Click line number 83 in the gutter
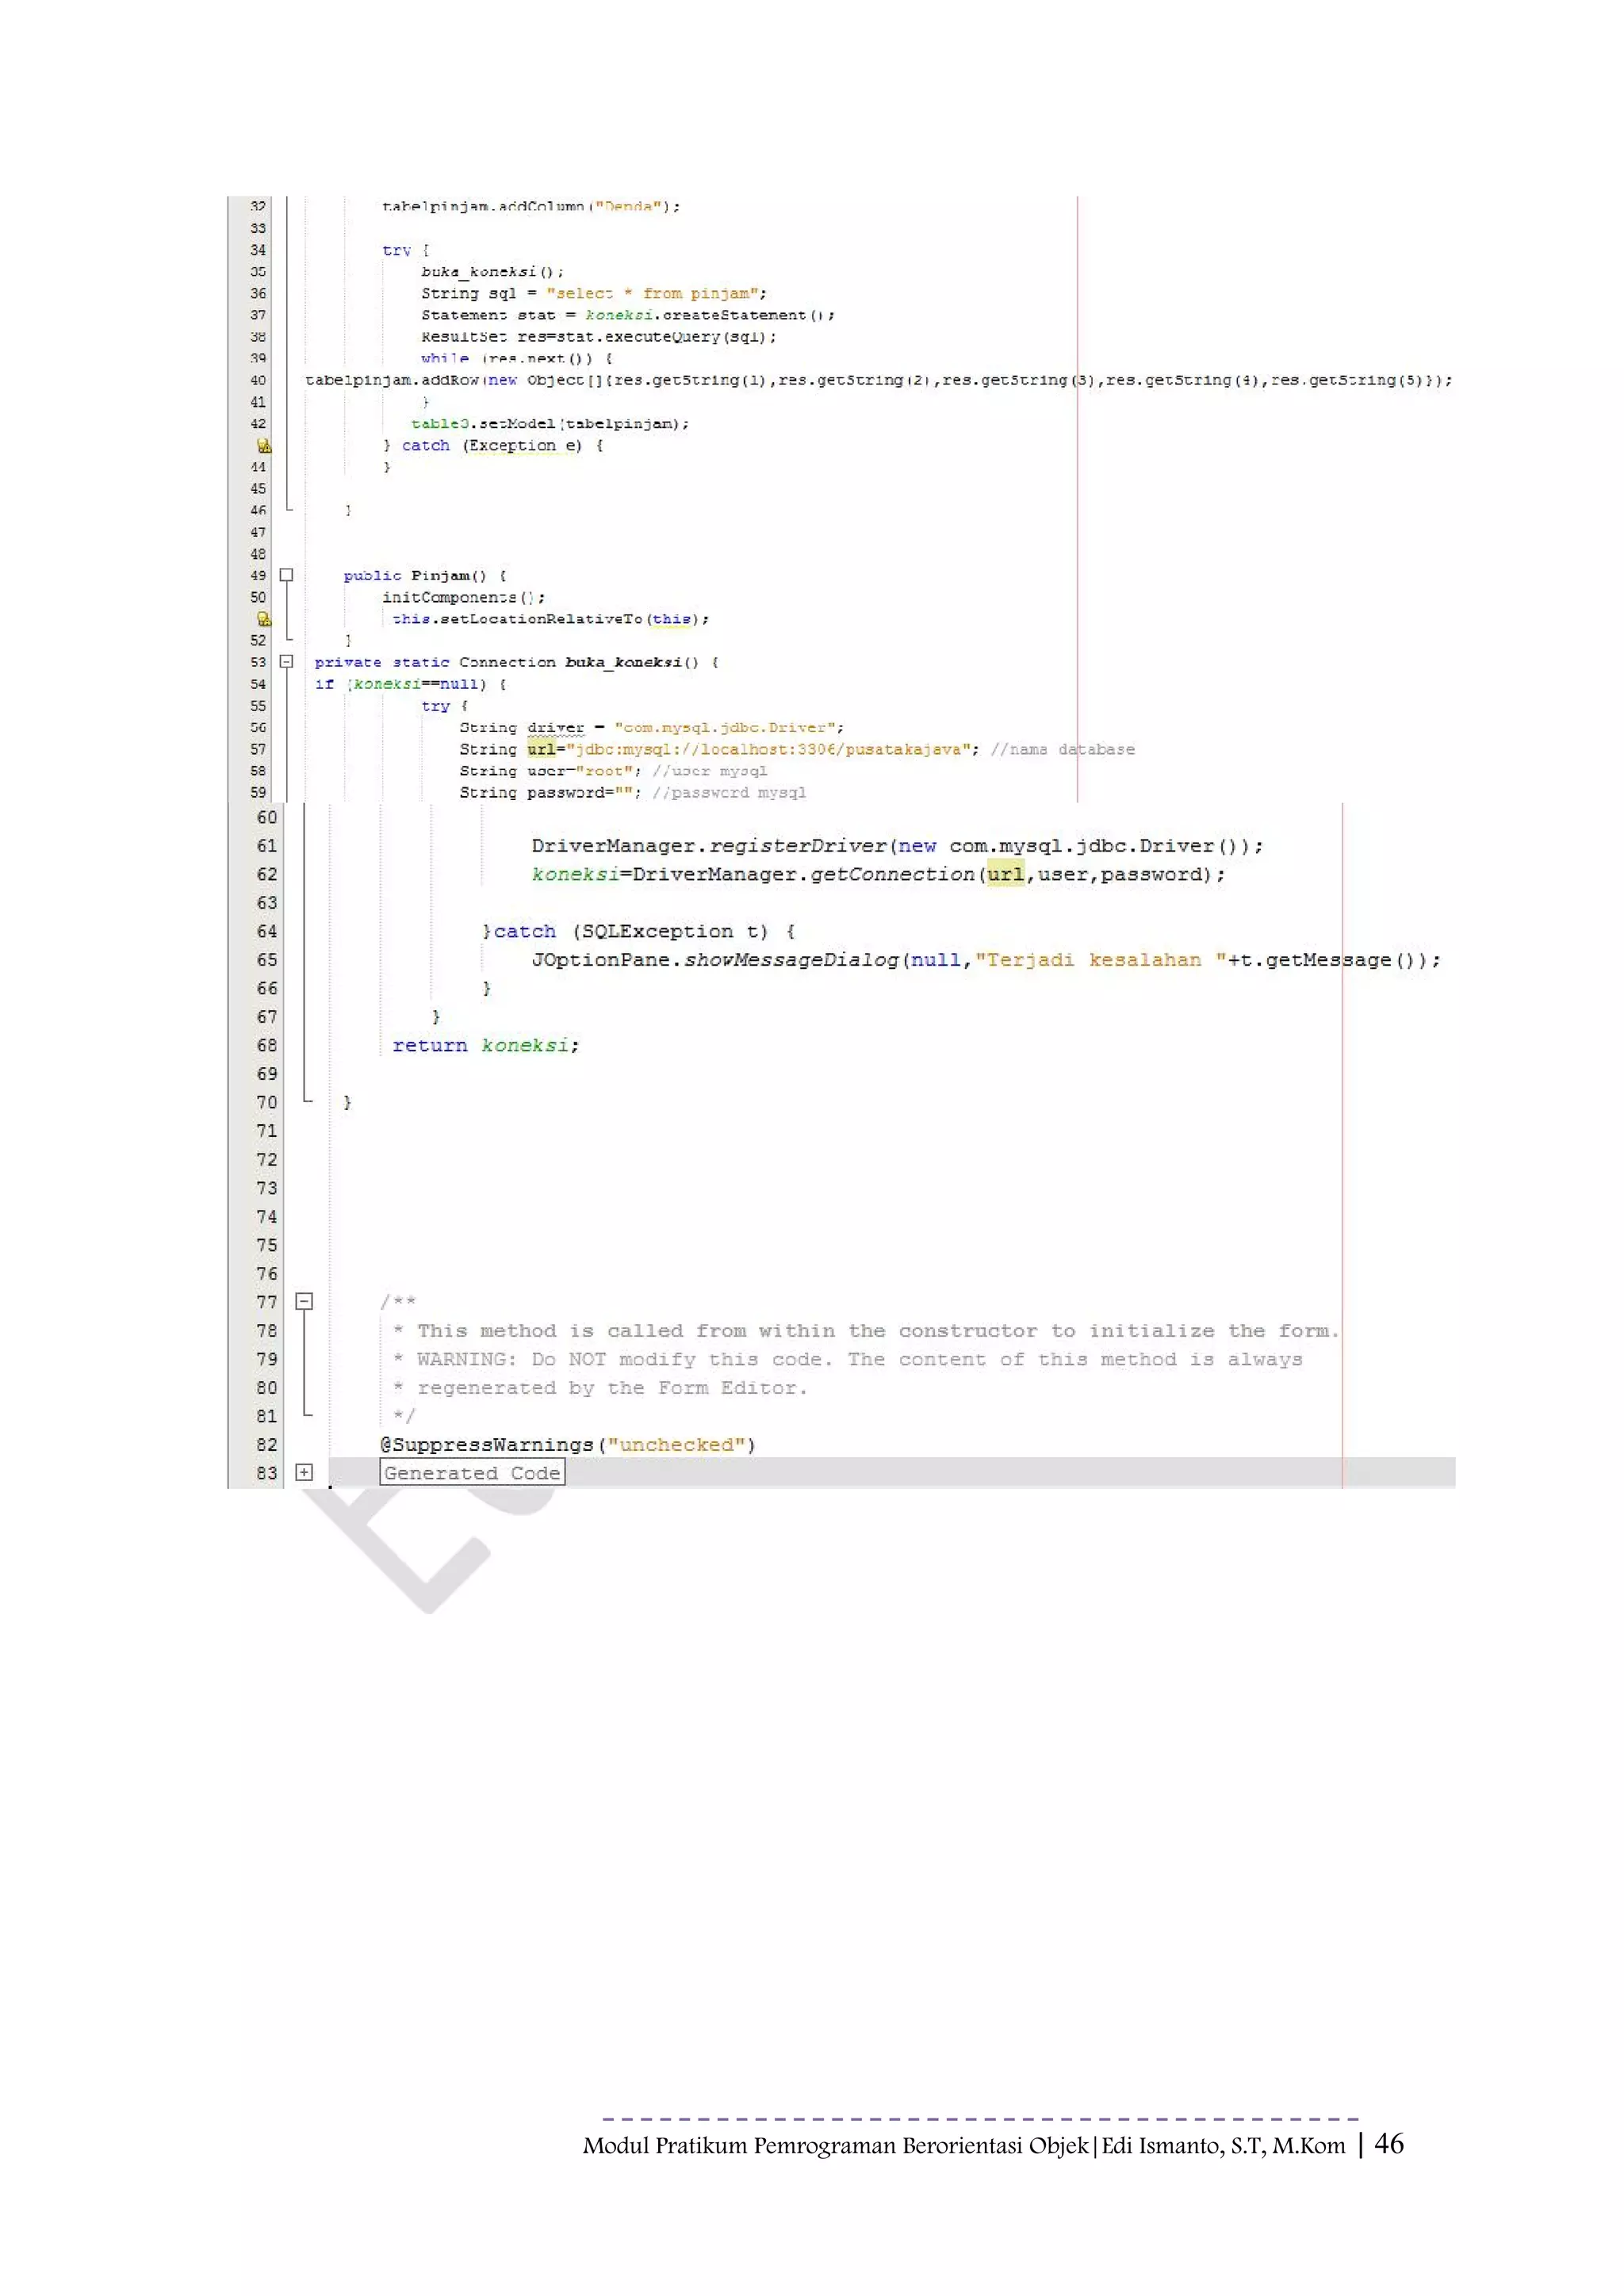Viewport: 1624px width, 2296px height. pos(267,1473)
